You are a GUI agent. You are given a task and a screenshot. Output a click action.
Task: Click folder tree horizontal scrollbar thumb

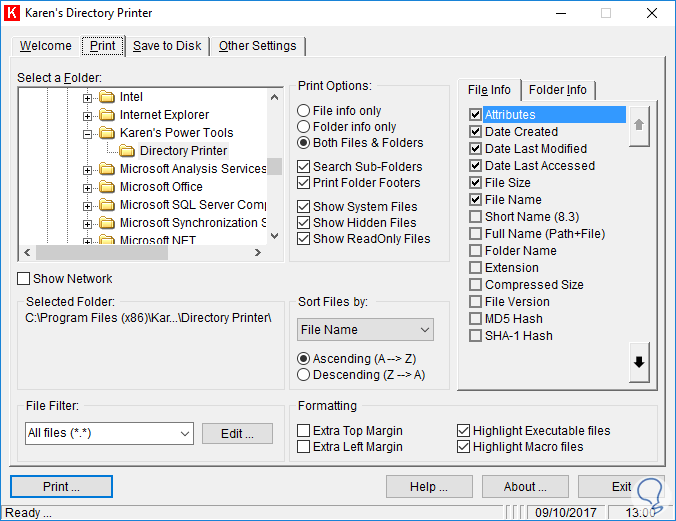click(x=102, y=252)
